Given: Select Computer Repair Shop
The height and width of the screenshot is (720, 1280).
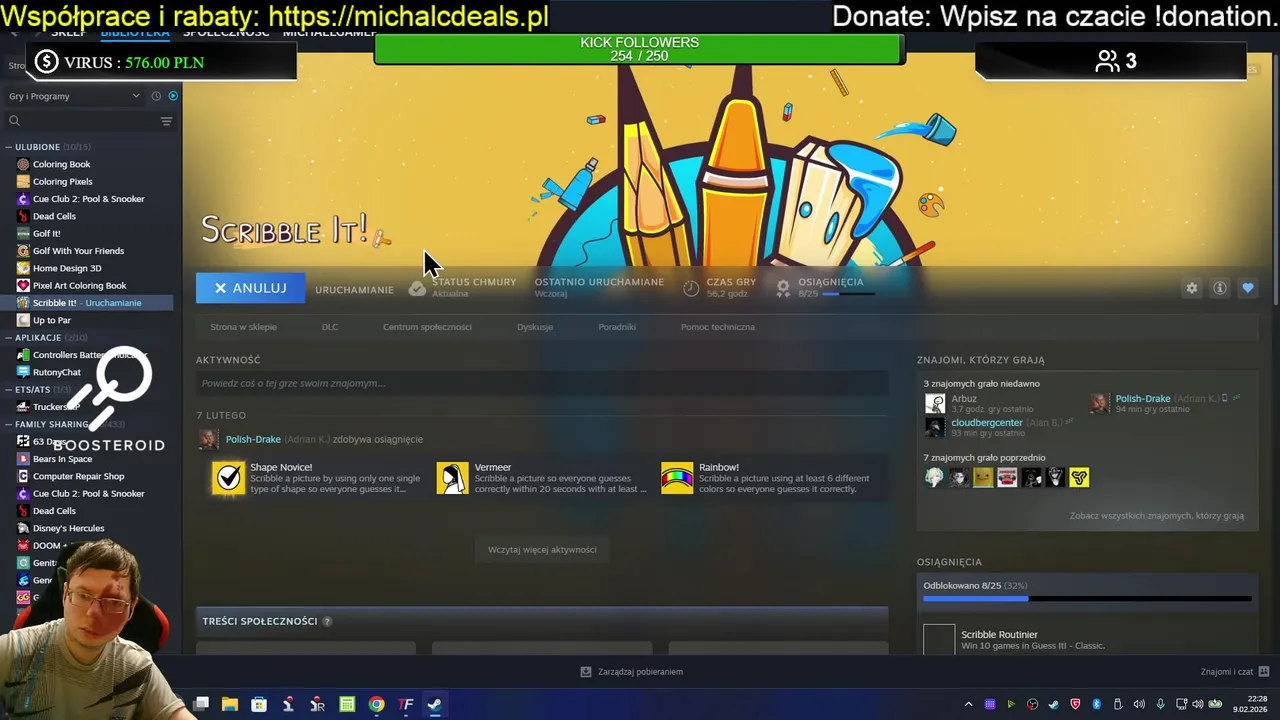Looking at the screenshot, I should [78, 476].
